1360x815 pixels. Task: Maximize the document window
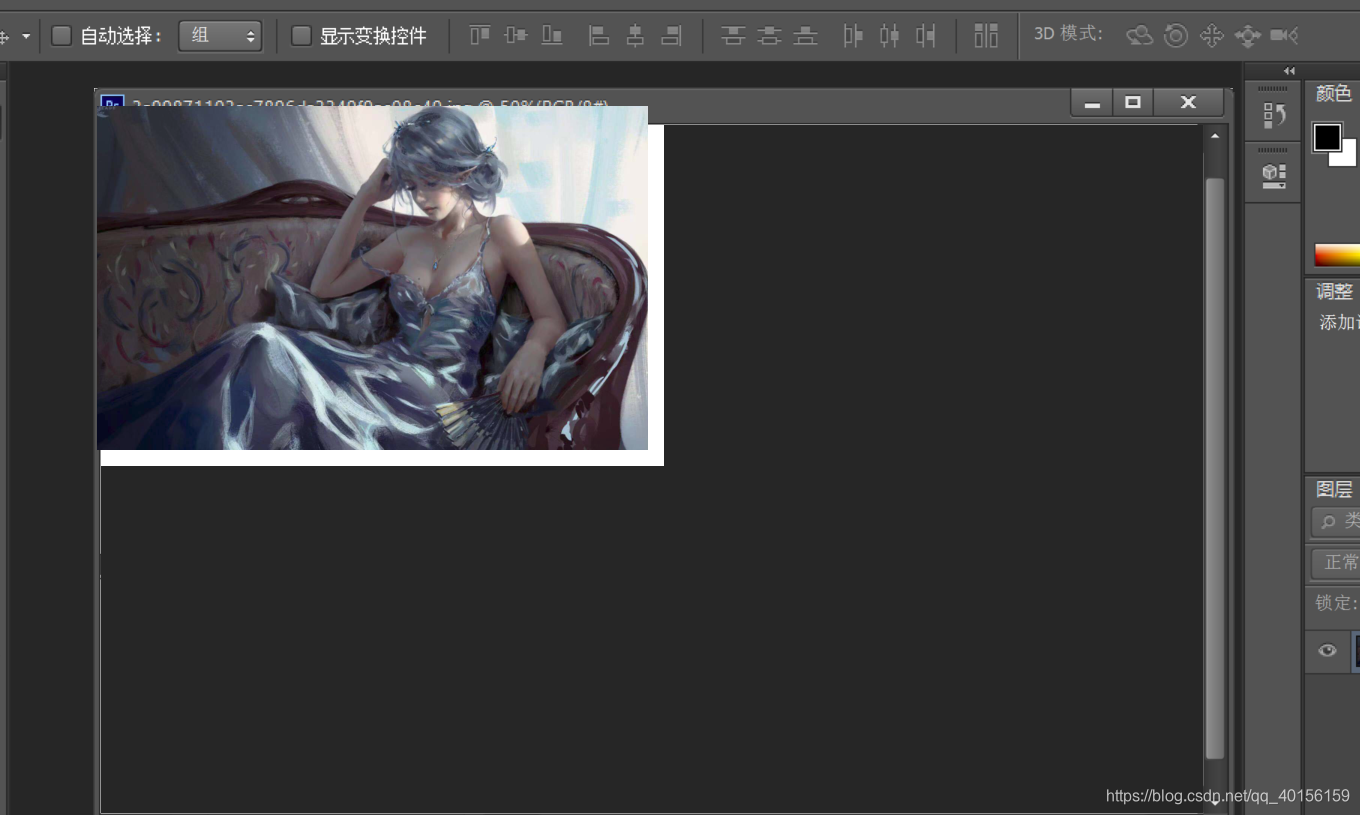pyautogui.click(x=1133, y=102)
